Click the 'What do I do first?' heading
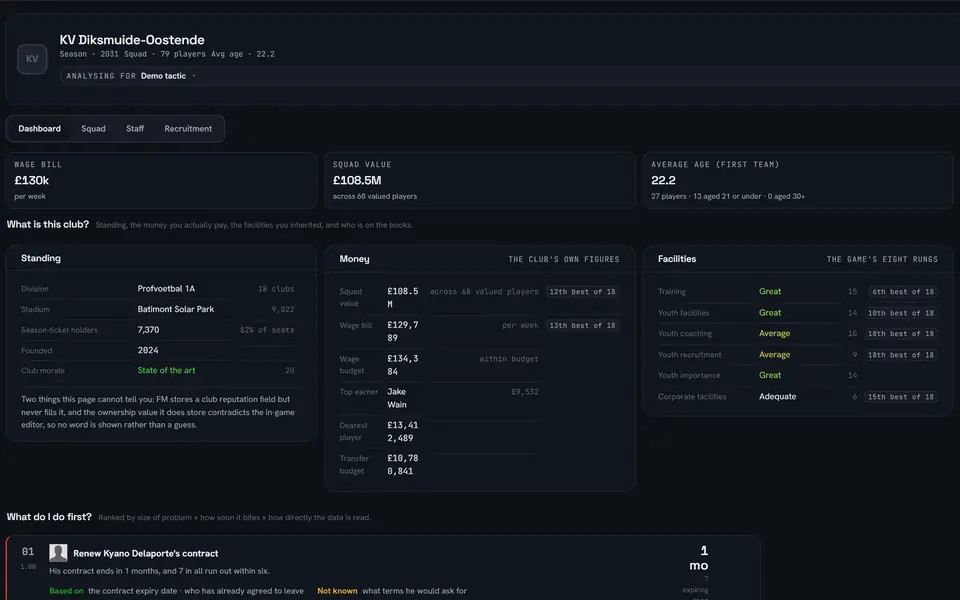Viewport: 960px width, 600px height. 49,517
